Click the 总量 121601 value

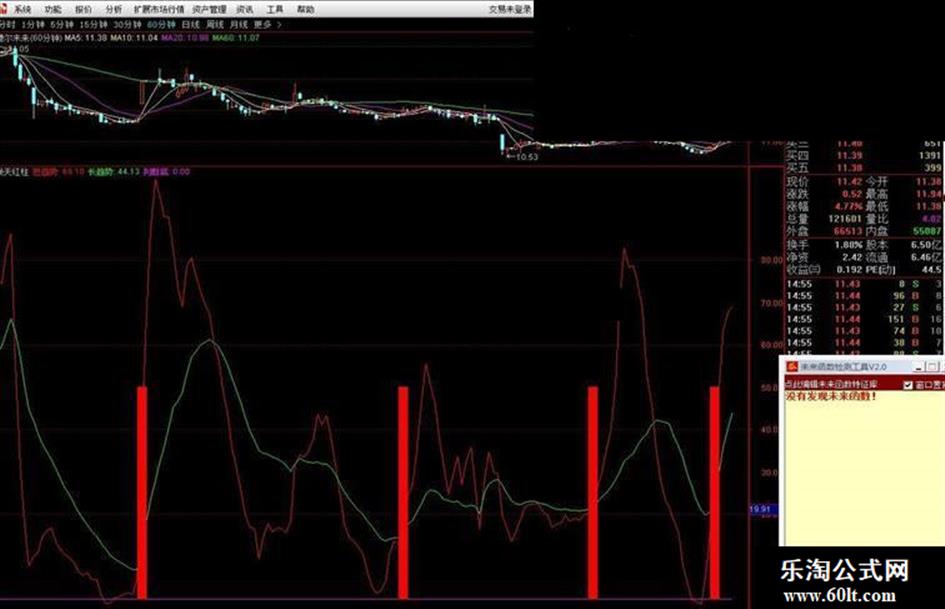(x=845, y=219)
